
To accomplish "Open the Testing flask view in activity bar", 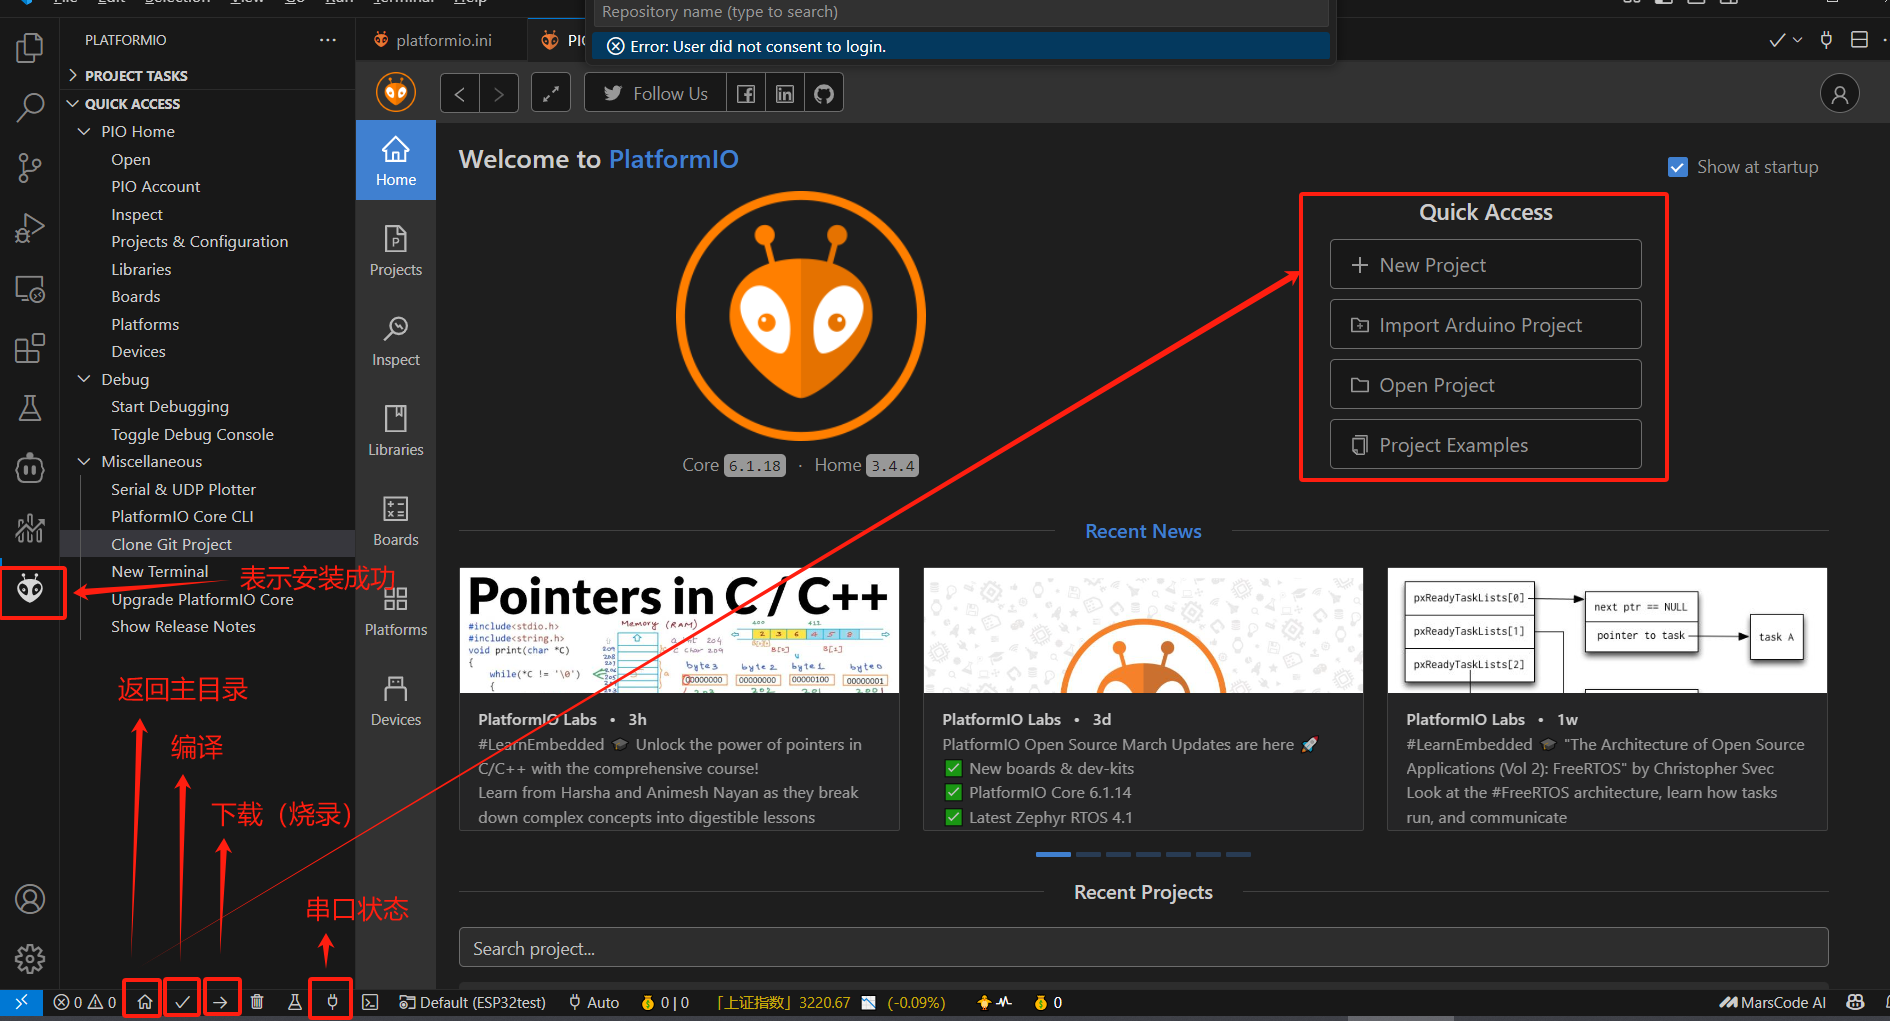I will pos(30,408).
